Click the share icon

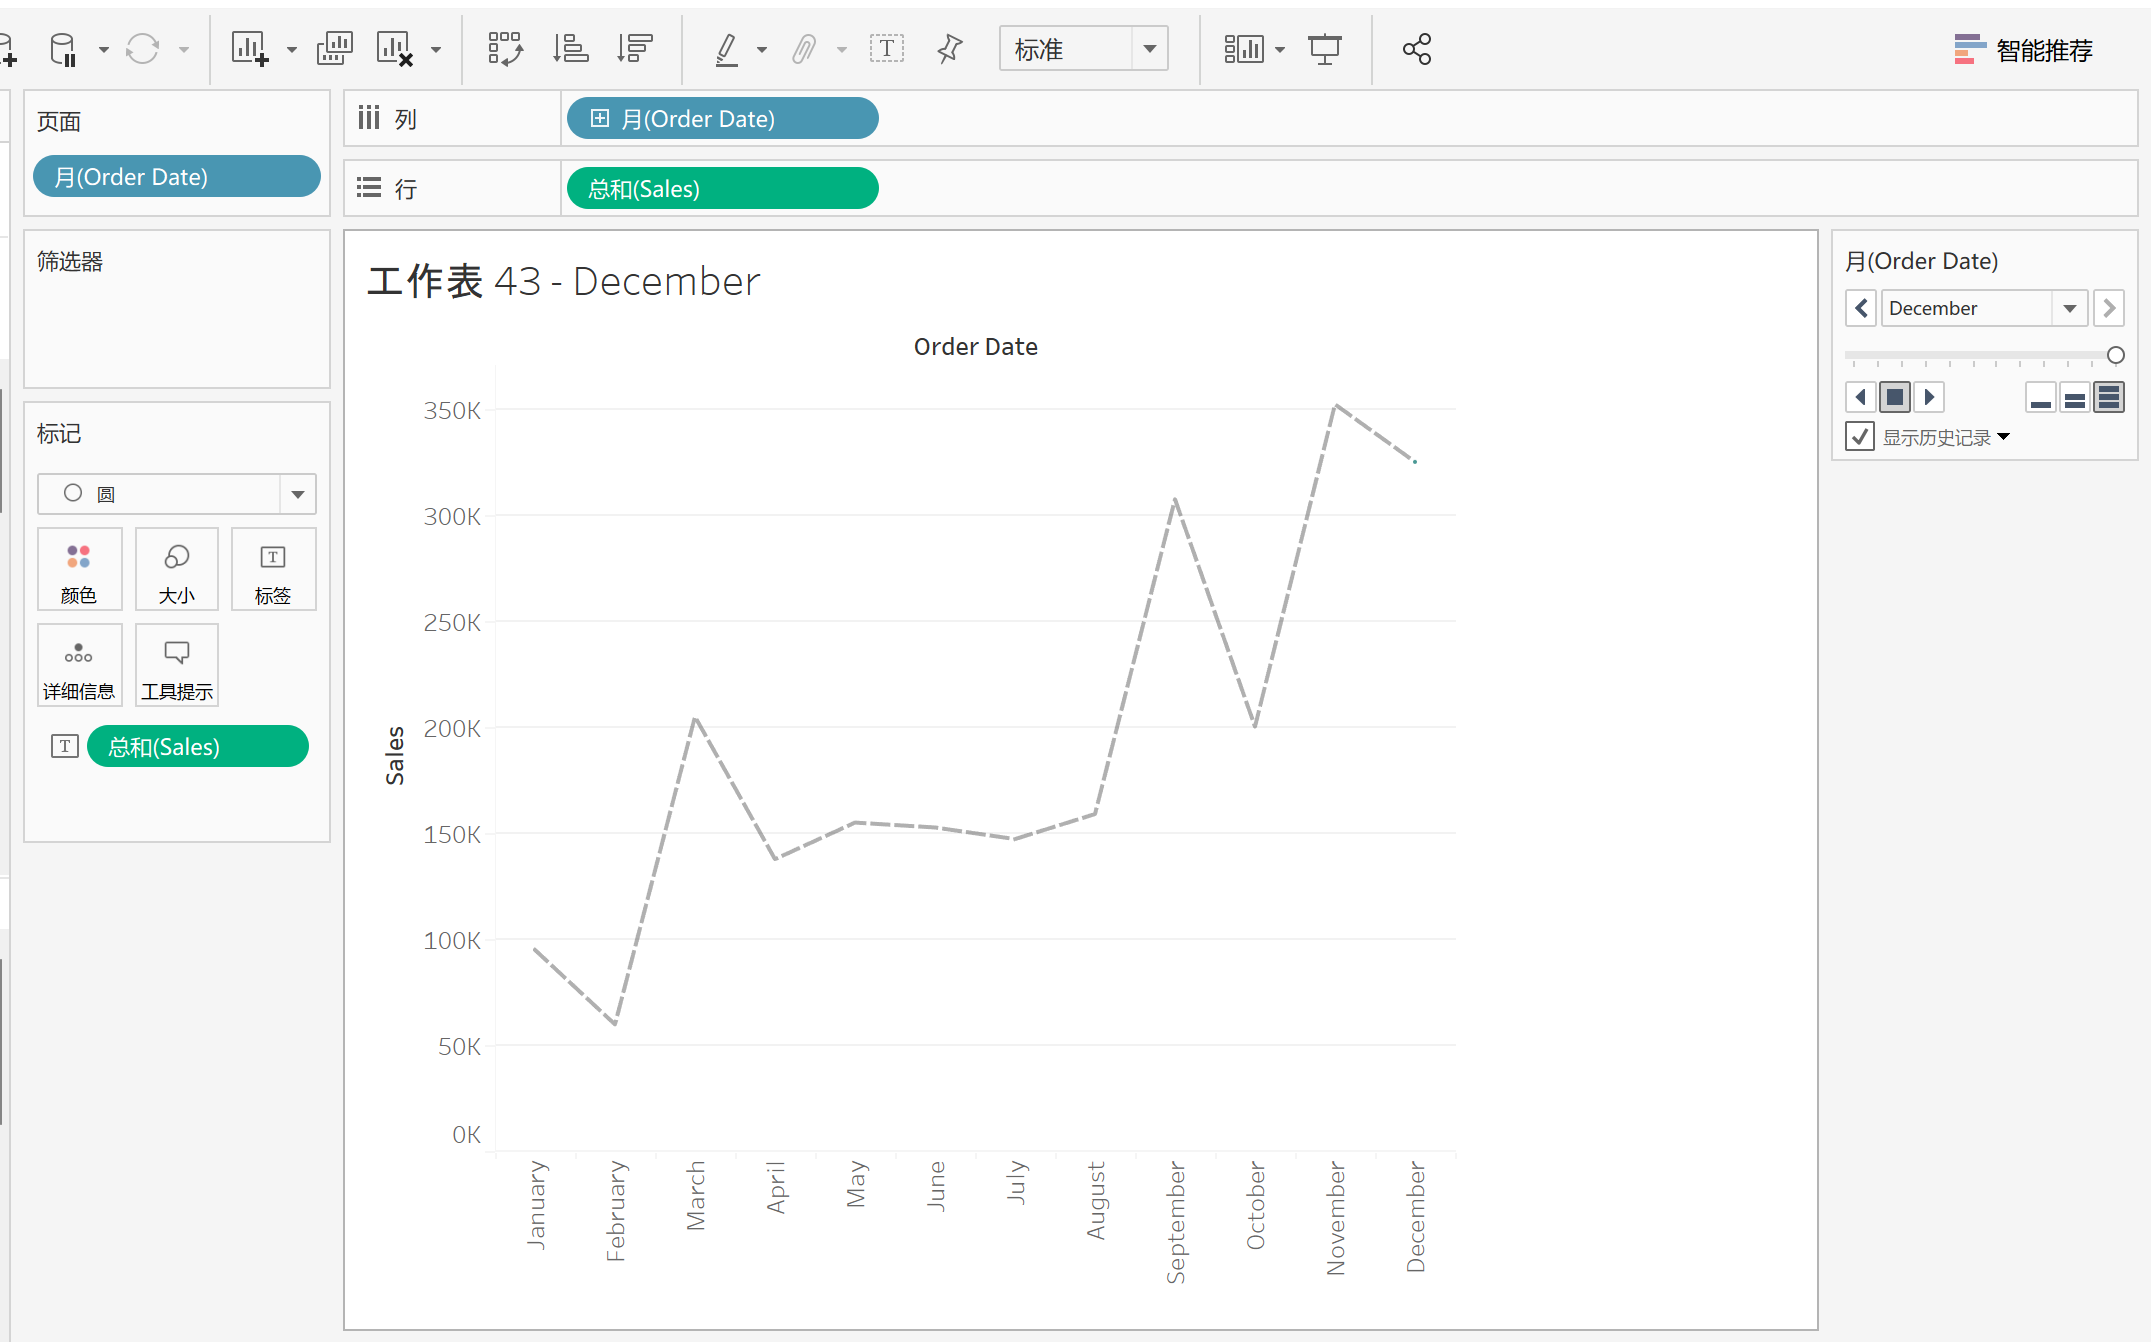click(1417, 49)
